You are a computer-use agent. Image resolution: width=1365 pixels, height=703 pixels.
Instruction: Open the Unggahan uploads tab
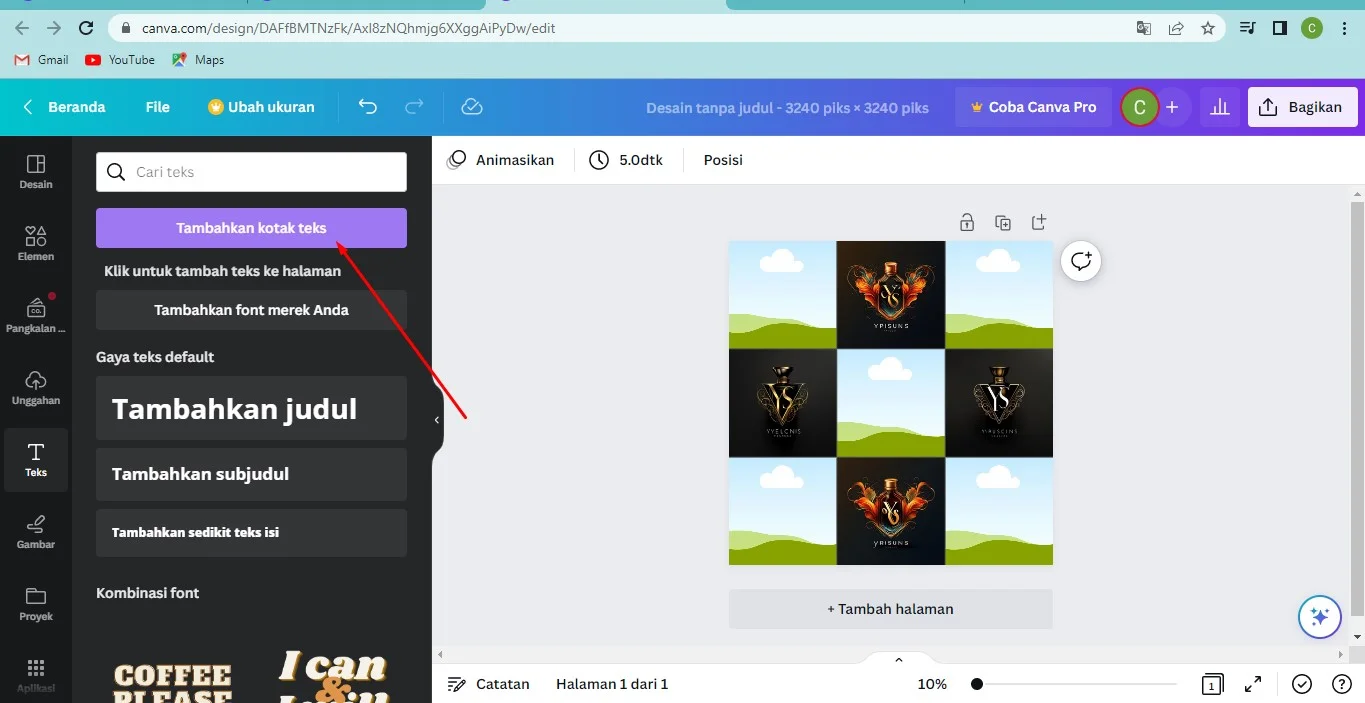[x=36, y=387]
